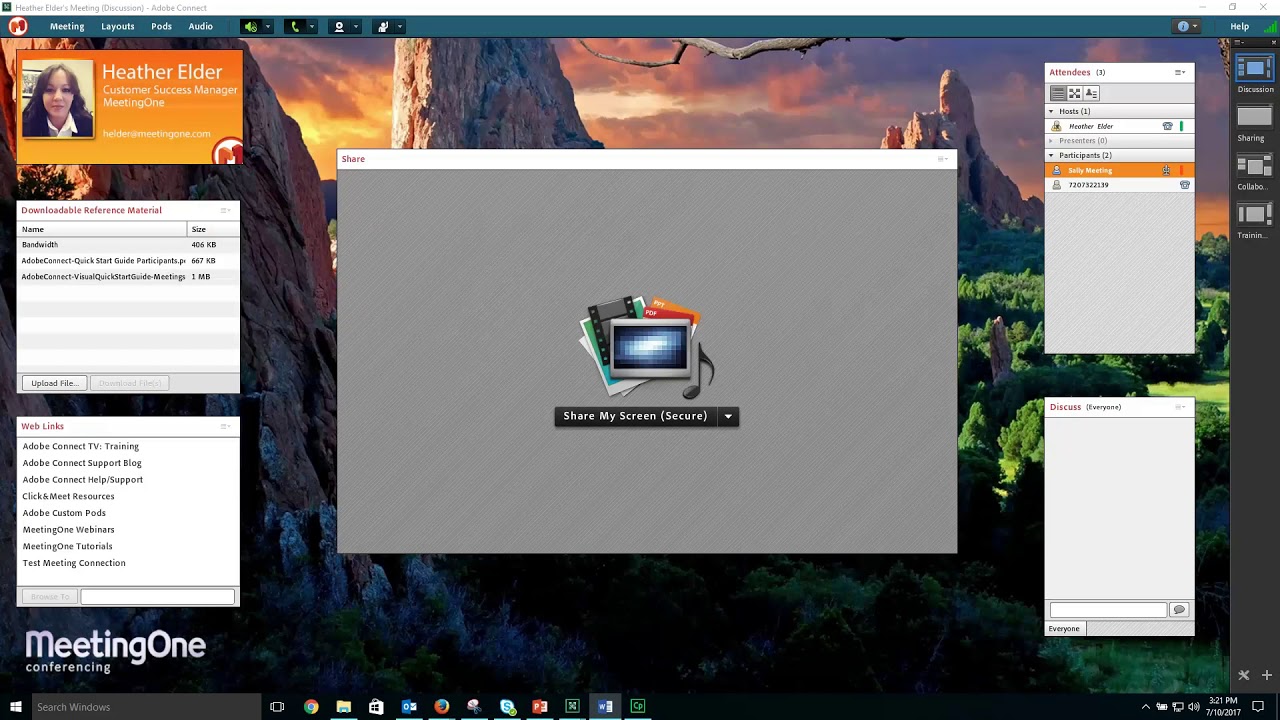Open Google Chrome from the taskbar

311,707
